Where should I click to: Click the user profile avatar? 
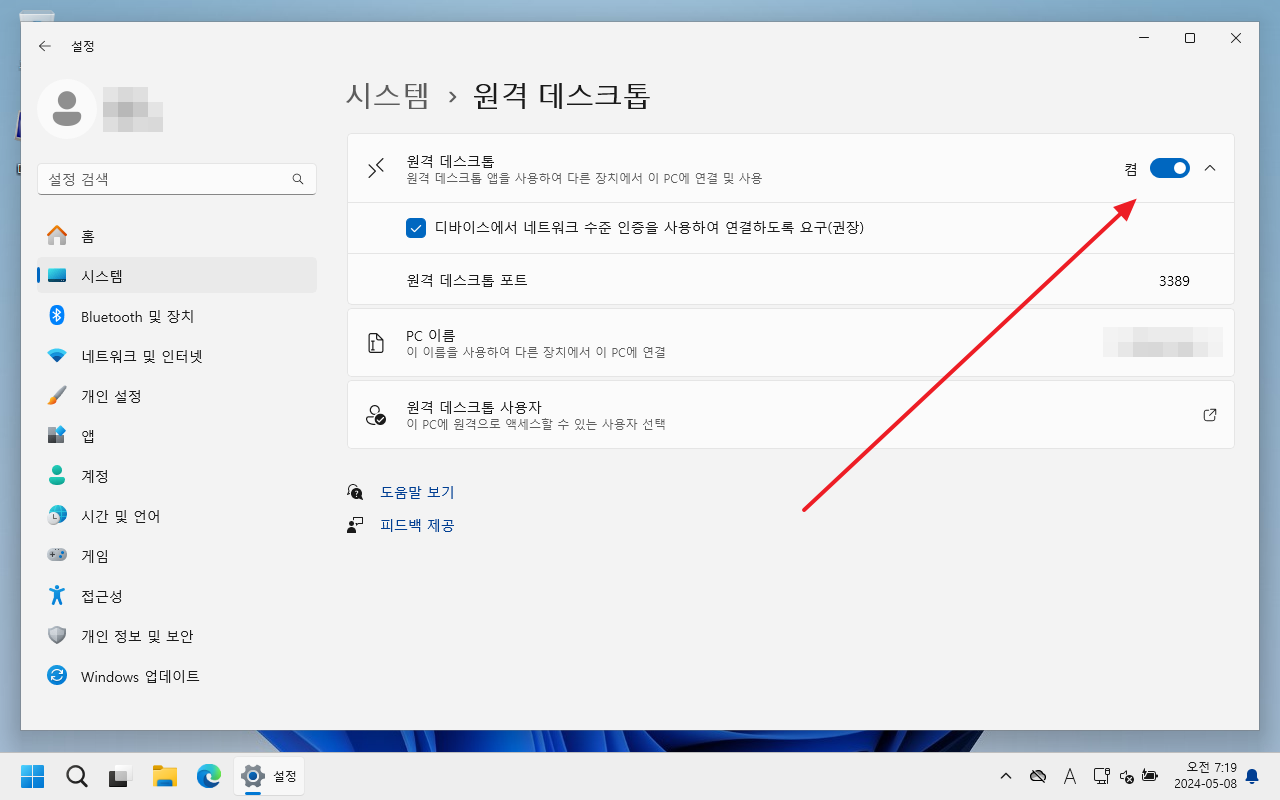(67, 108)
